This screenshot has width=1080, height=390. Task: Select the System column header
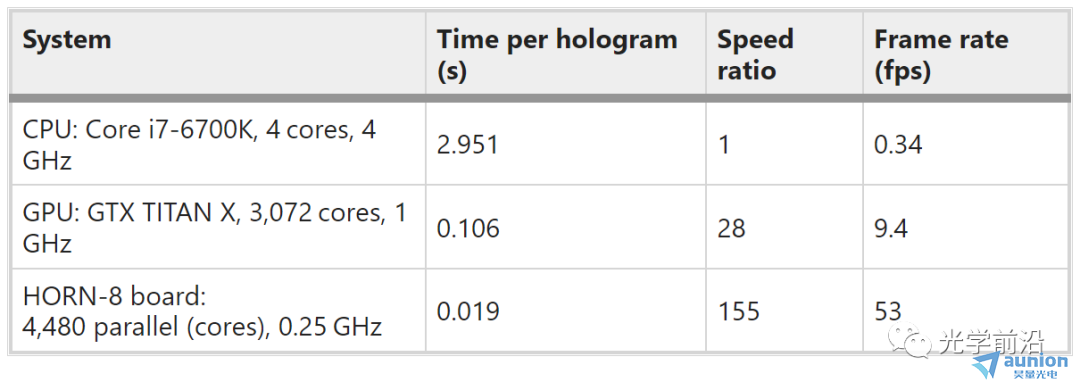(67, 40)
